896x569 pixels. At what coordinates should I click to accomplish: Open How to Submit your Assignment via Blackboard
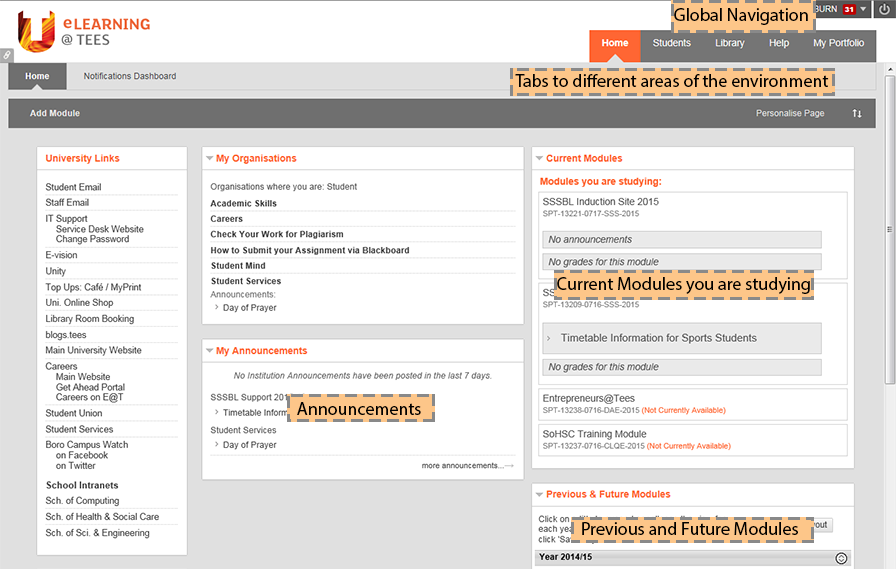pyautogui.click(x=310, y=250)
